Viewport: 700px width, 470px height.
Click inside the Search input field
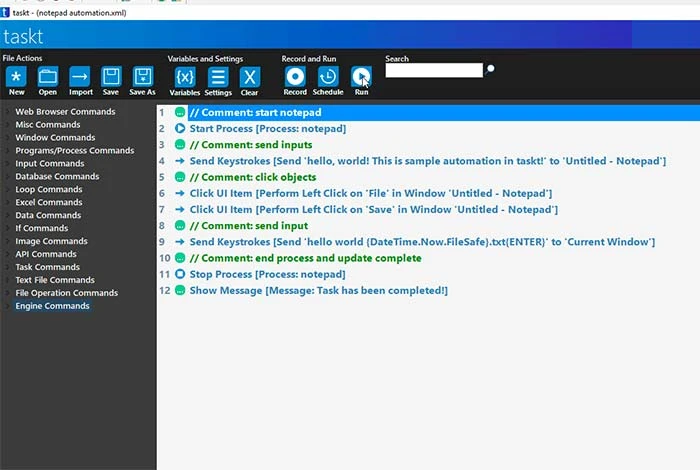click(x=434, y=70)
